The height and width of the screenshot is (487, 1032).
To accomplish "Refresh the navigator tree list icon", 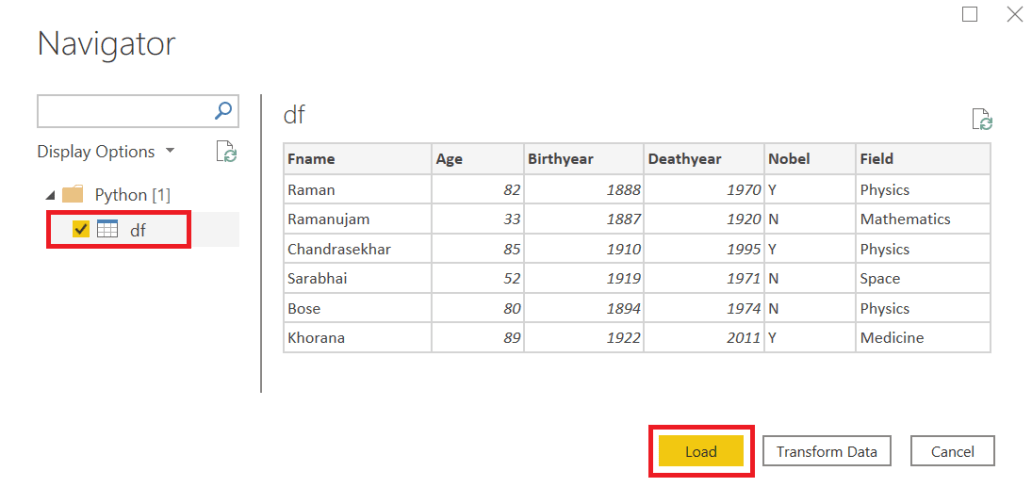I will [x=227, y=151].
